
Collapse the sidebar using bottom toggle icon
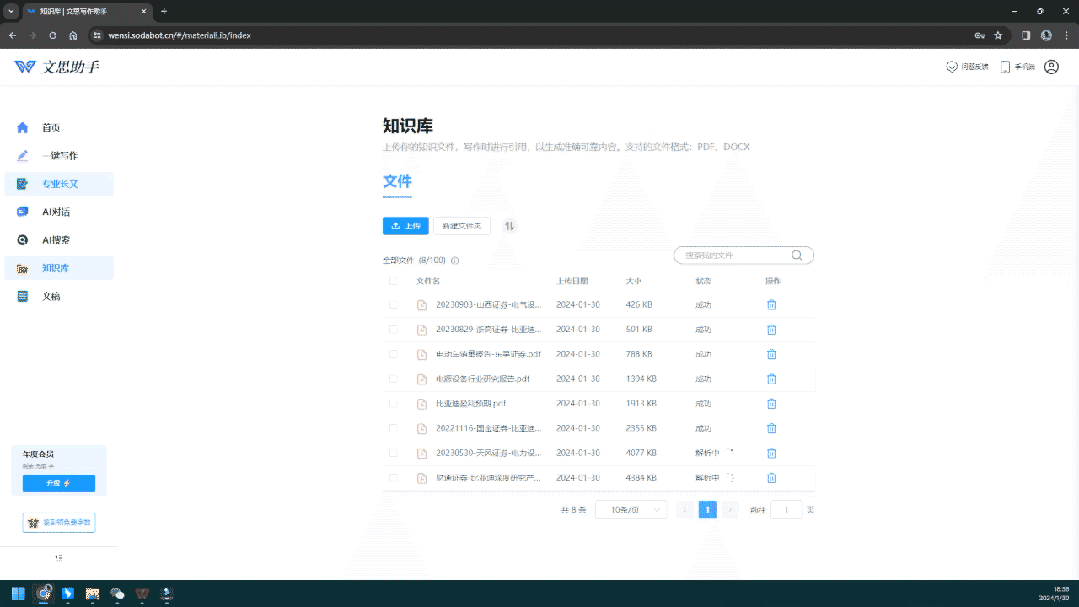coord(58,558)
